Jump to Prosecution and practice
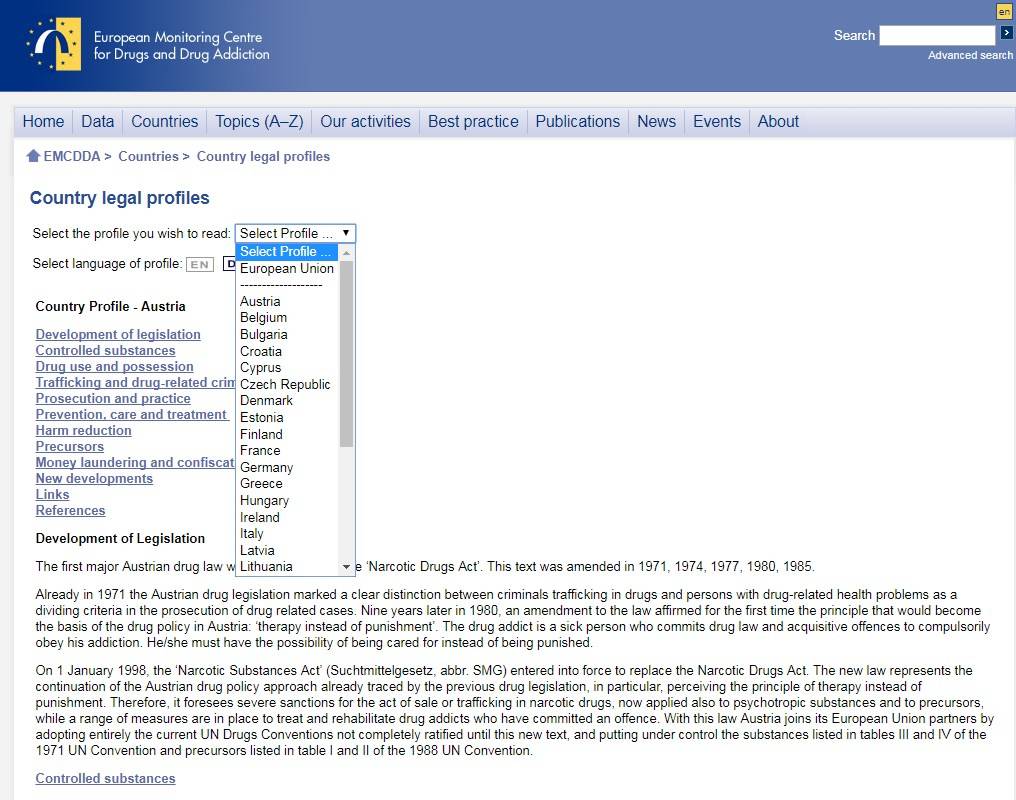Viewport: 1016px width, 800px height. 113,398
